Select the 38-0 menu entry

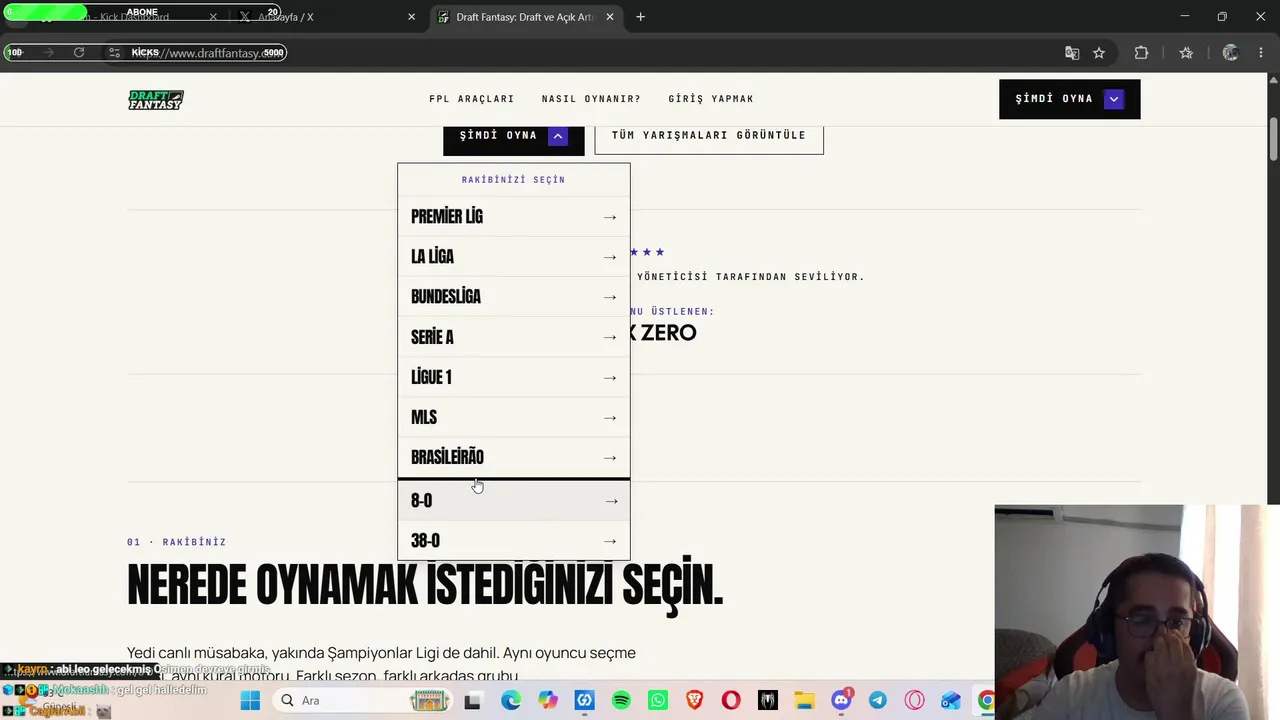pos(514,541)
